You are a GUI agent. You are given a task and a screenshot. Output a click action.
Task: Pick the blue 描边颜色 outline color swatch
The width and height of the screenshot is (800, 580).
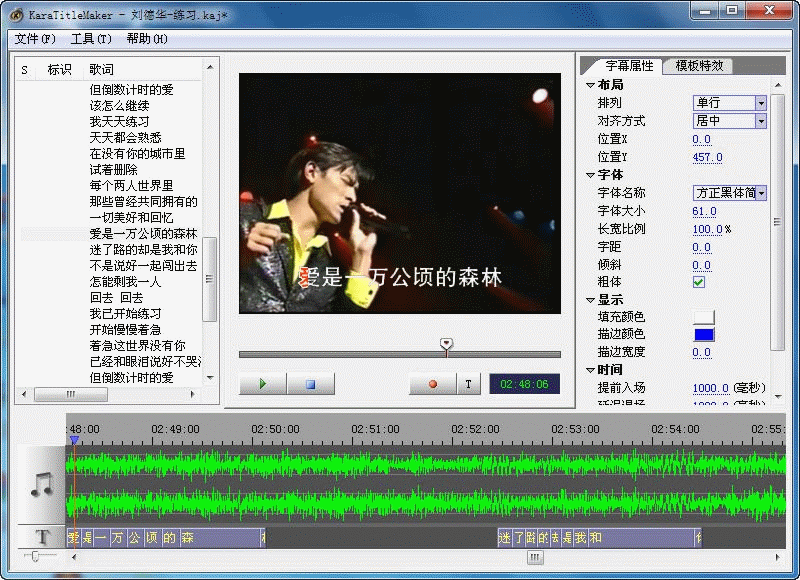[x=704, y=335]
